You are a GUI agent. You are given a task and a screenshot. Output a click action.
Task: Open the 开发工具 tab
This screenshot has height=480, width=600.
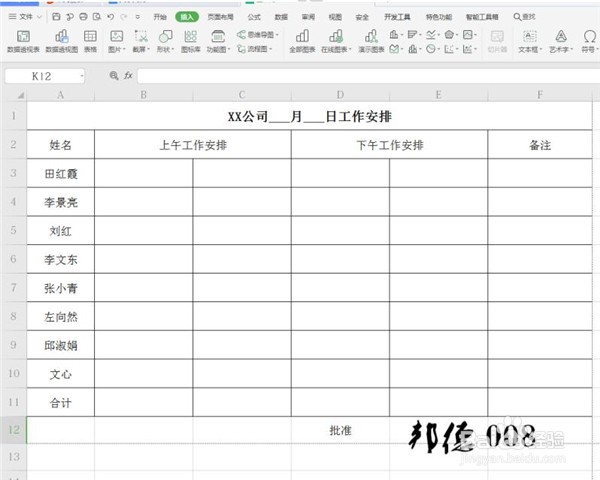(397, 17)
